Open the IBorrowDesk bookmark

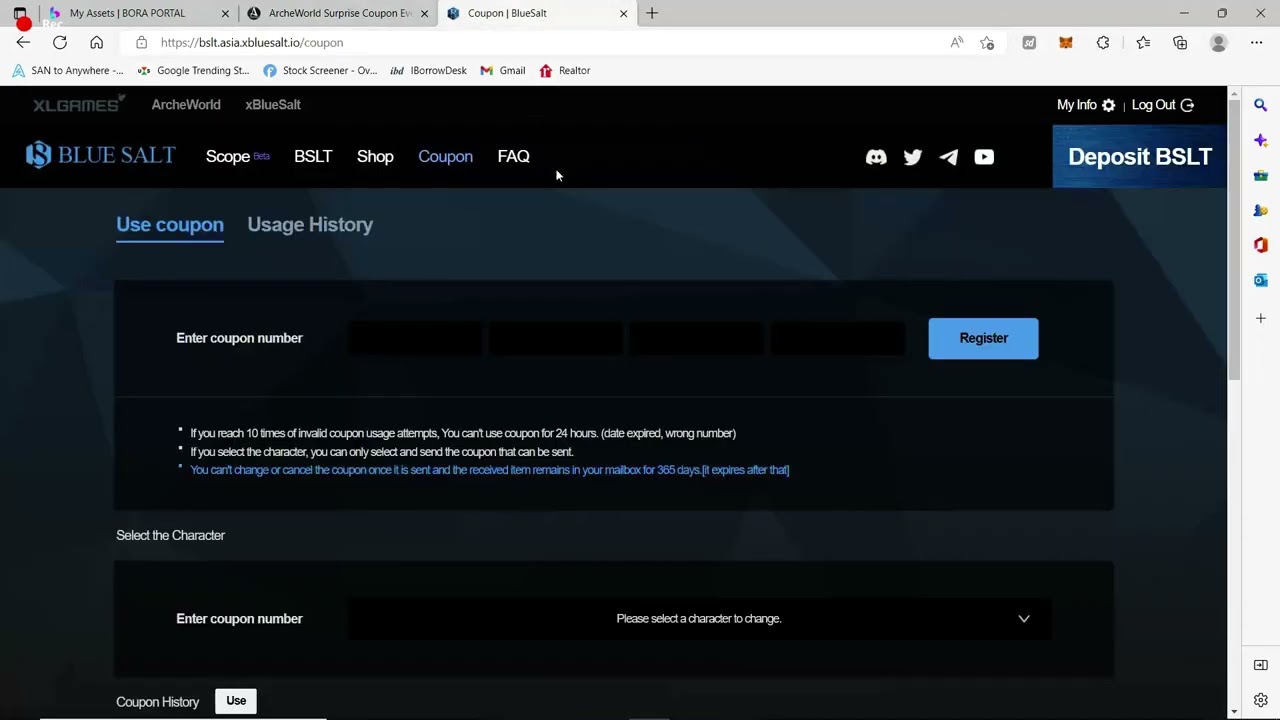(x=428, y=70)
